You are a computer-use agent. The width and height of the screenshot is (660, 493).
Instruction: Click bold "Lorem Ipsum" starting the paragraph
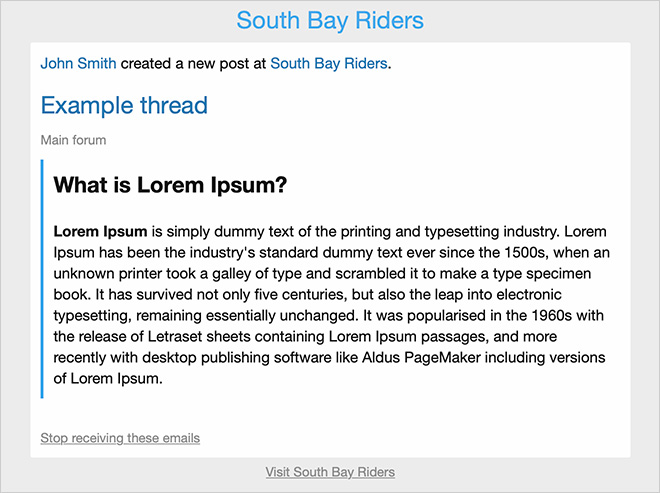100,231
